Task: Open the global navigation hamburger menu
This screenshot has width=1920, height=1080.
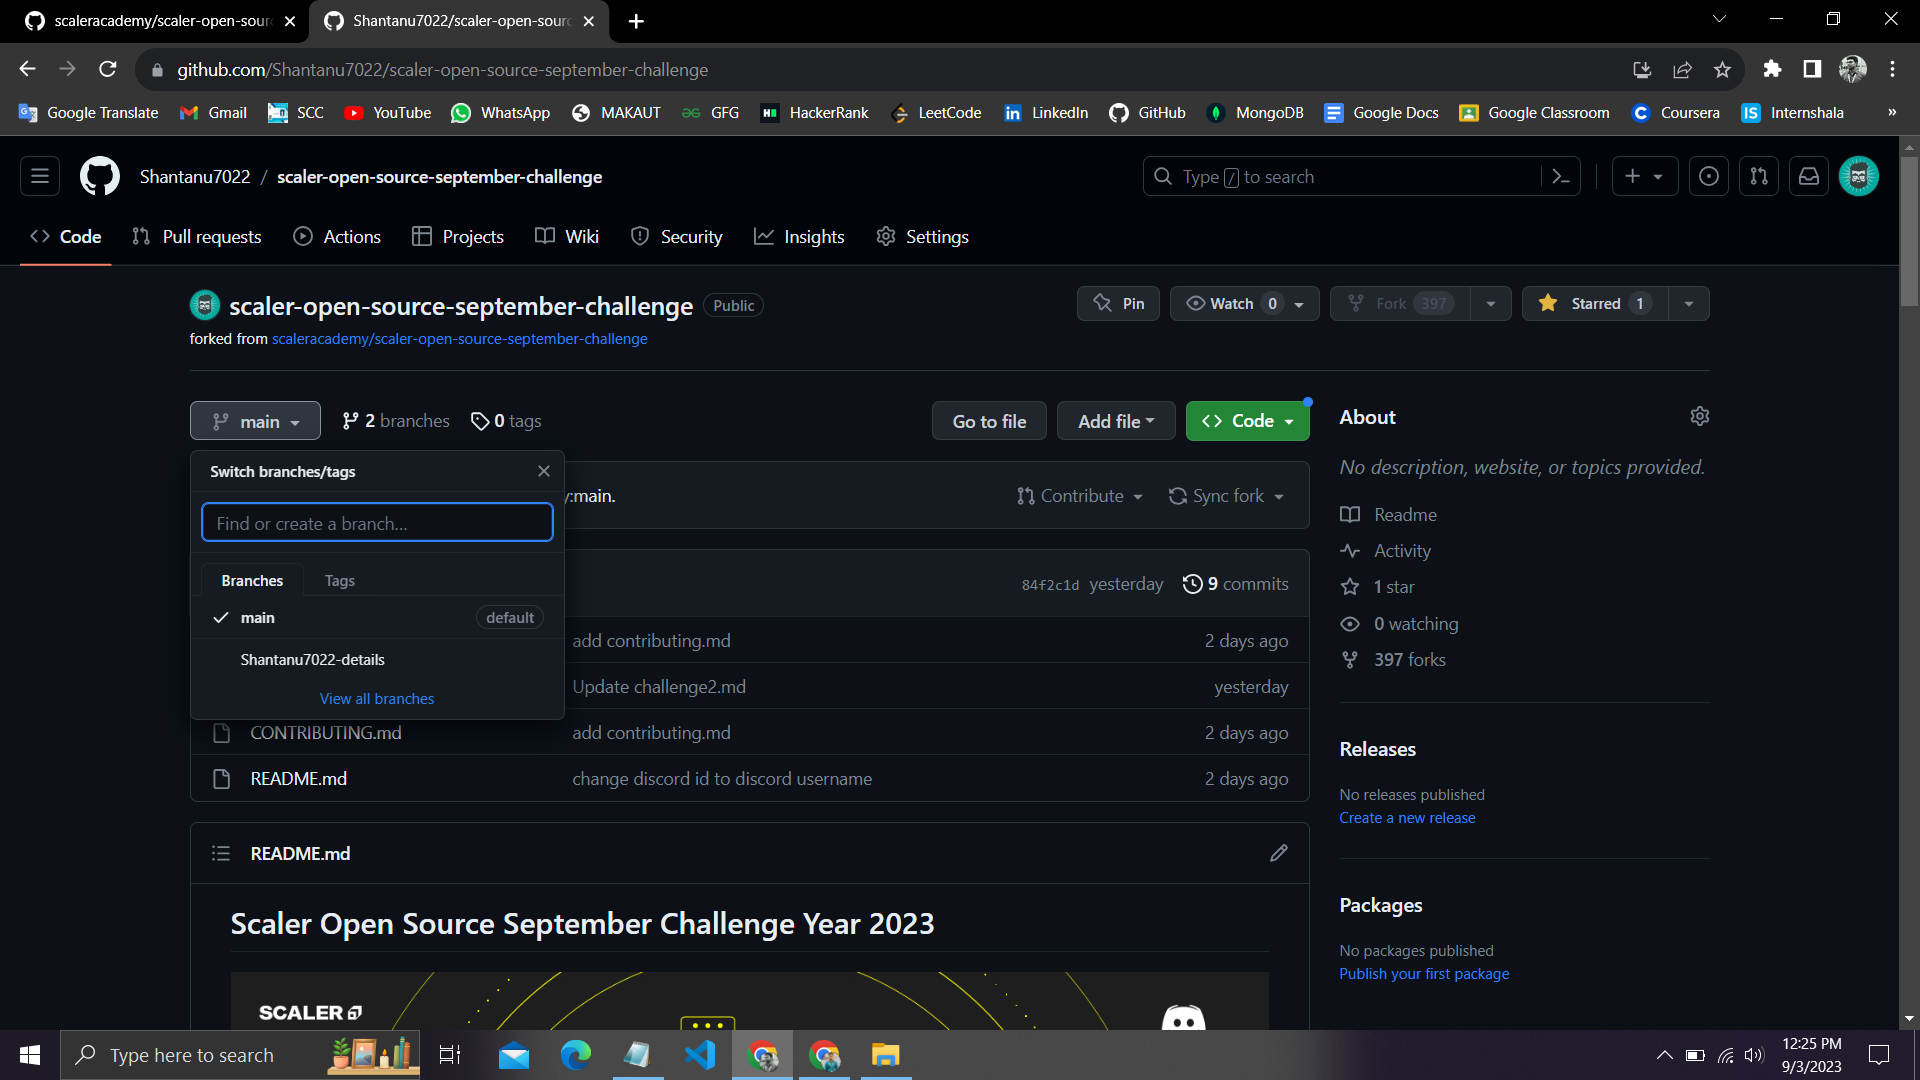Action: click(x=39, y=175)
